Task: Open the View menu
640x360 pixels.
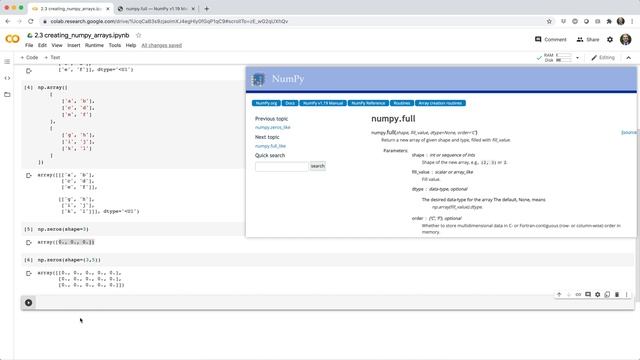Action: tap(57, 45)
